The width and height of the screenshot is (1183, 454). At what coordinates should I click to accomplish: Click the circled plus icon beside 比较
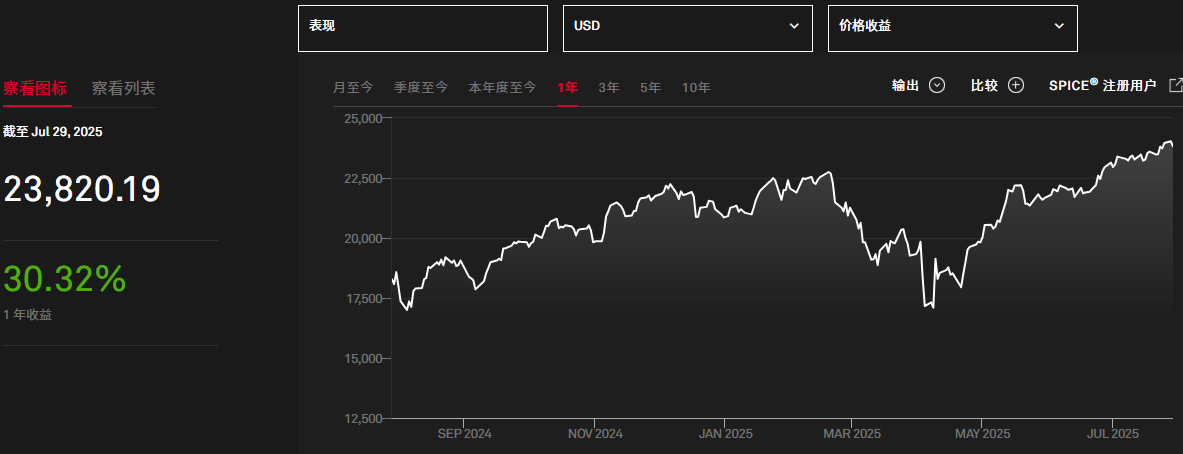(1016, 85)
